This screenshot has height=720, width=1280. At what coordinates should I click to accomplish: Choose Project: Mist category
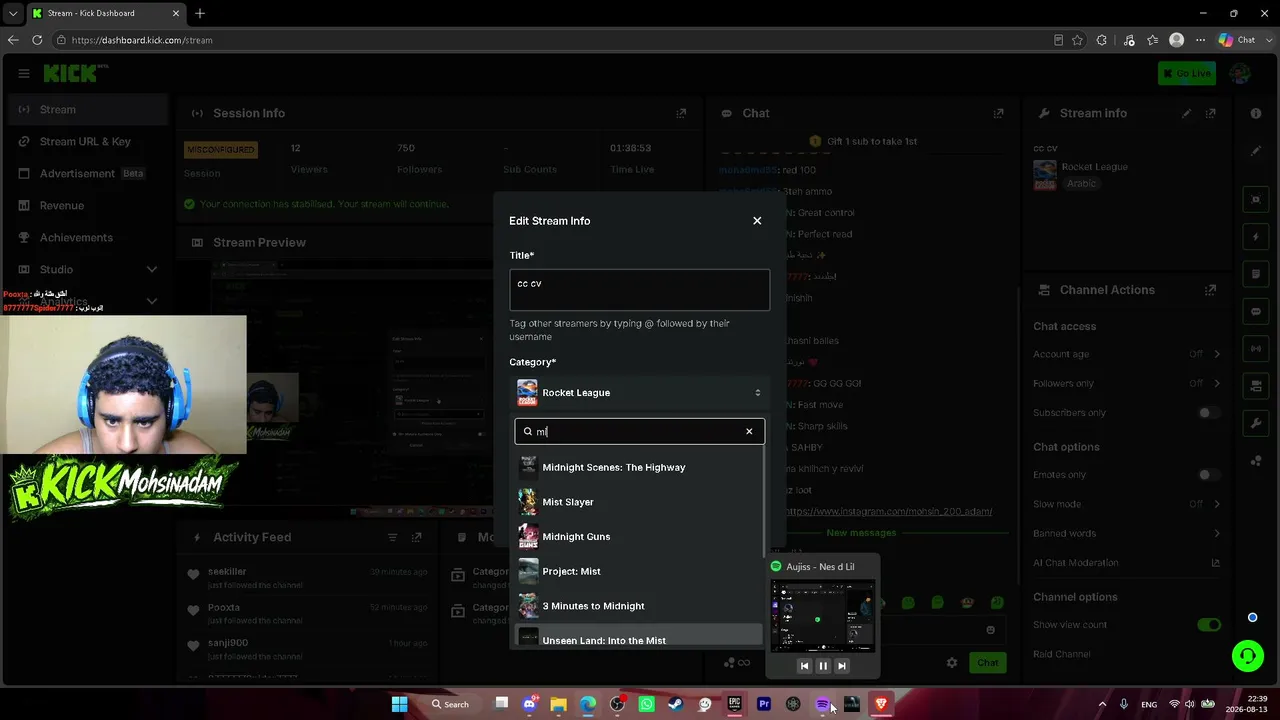[x=639, y=571]
